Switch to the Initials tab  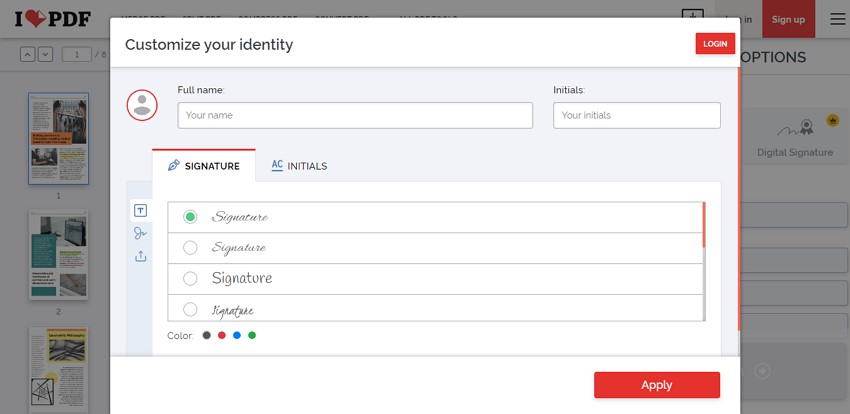[299, 166]
